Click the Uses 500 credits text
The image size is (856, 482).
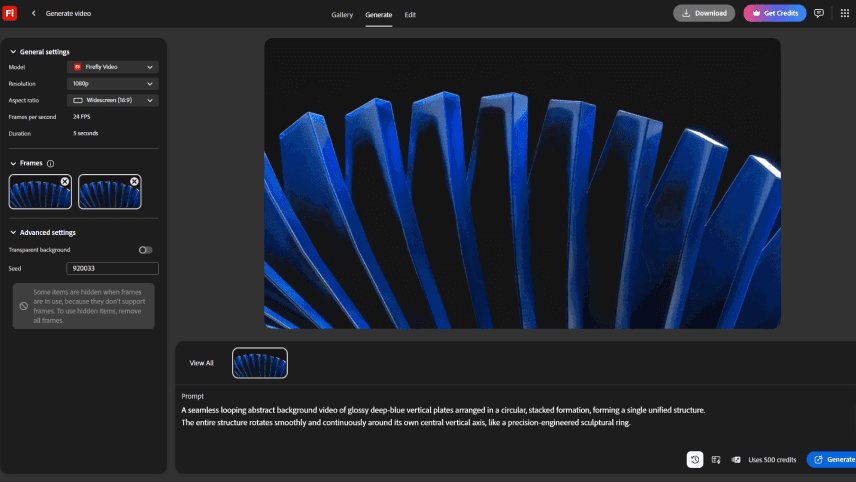[x=772, y=460]
